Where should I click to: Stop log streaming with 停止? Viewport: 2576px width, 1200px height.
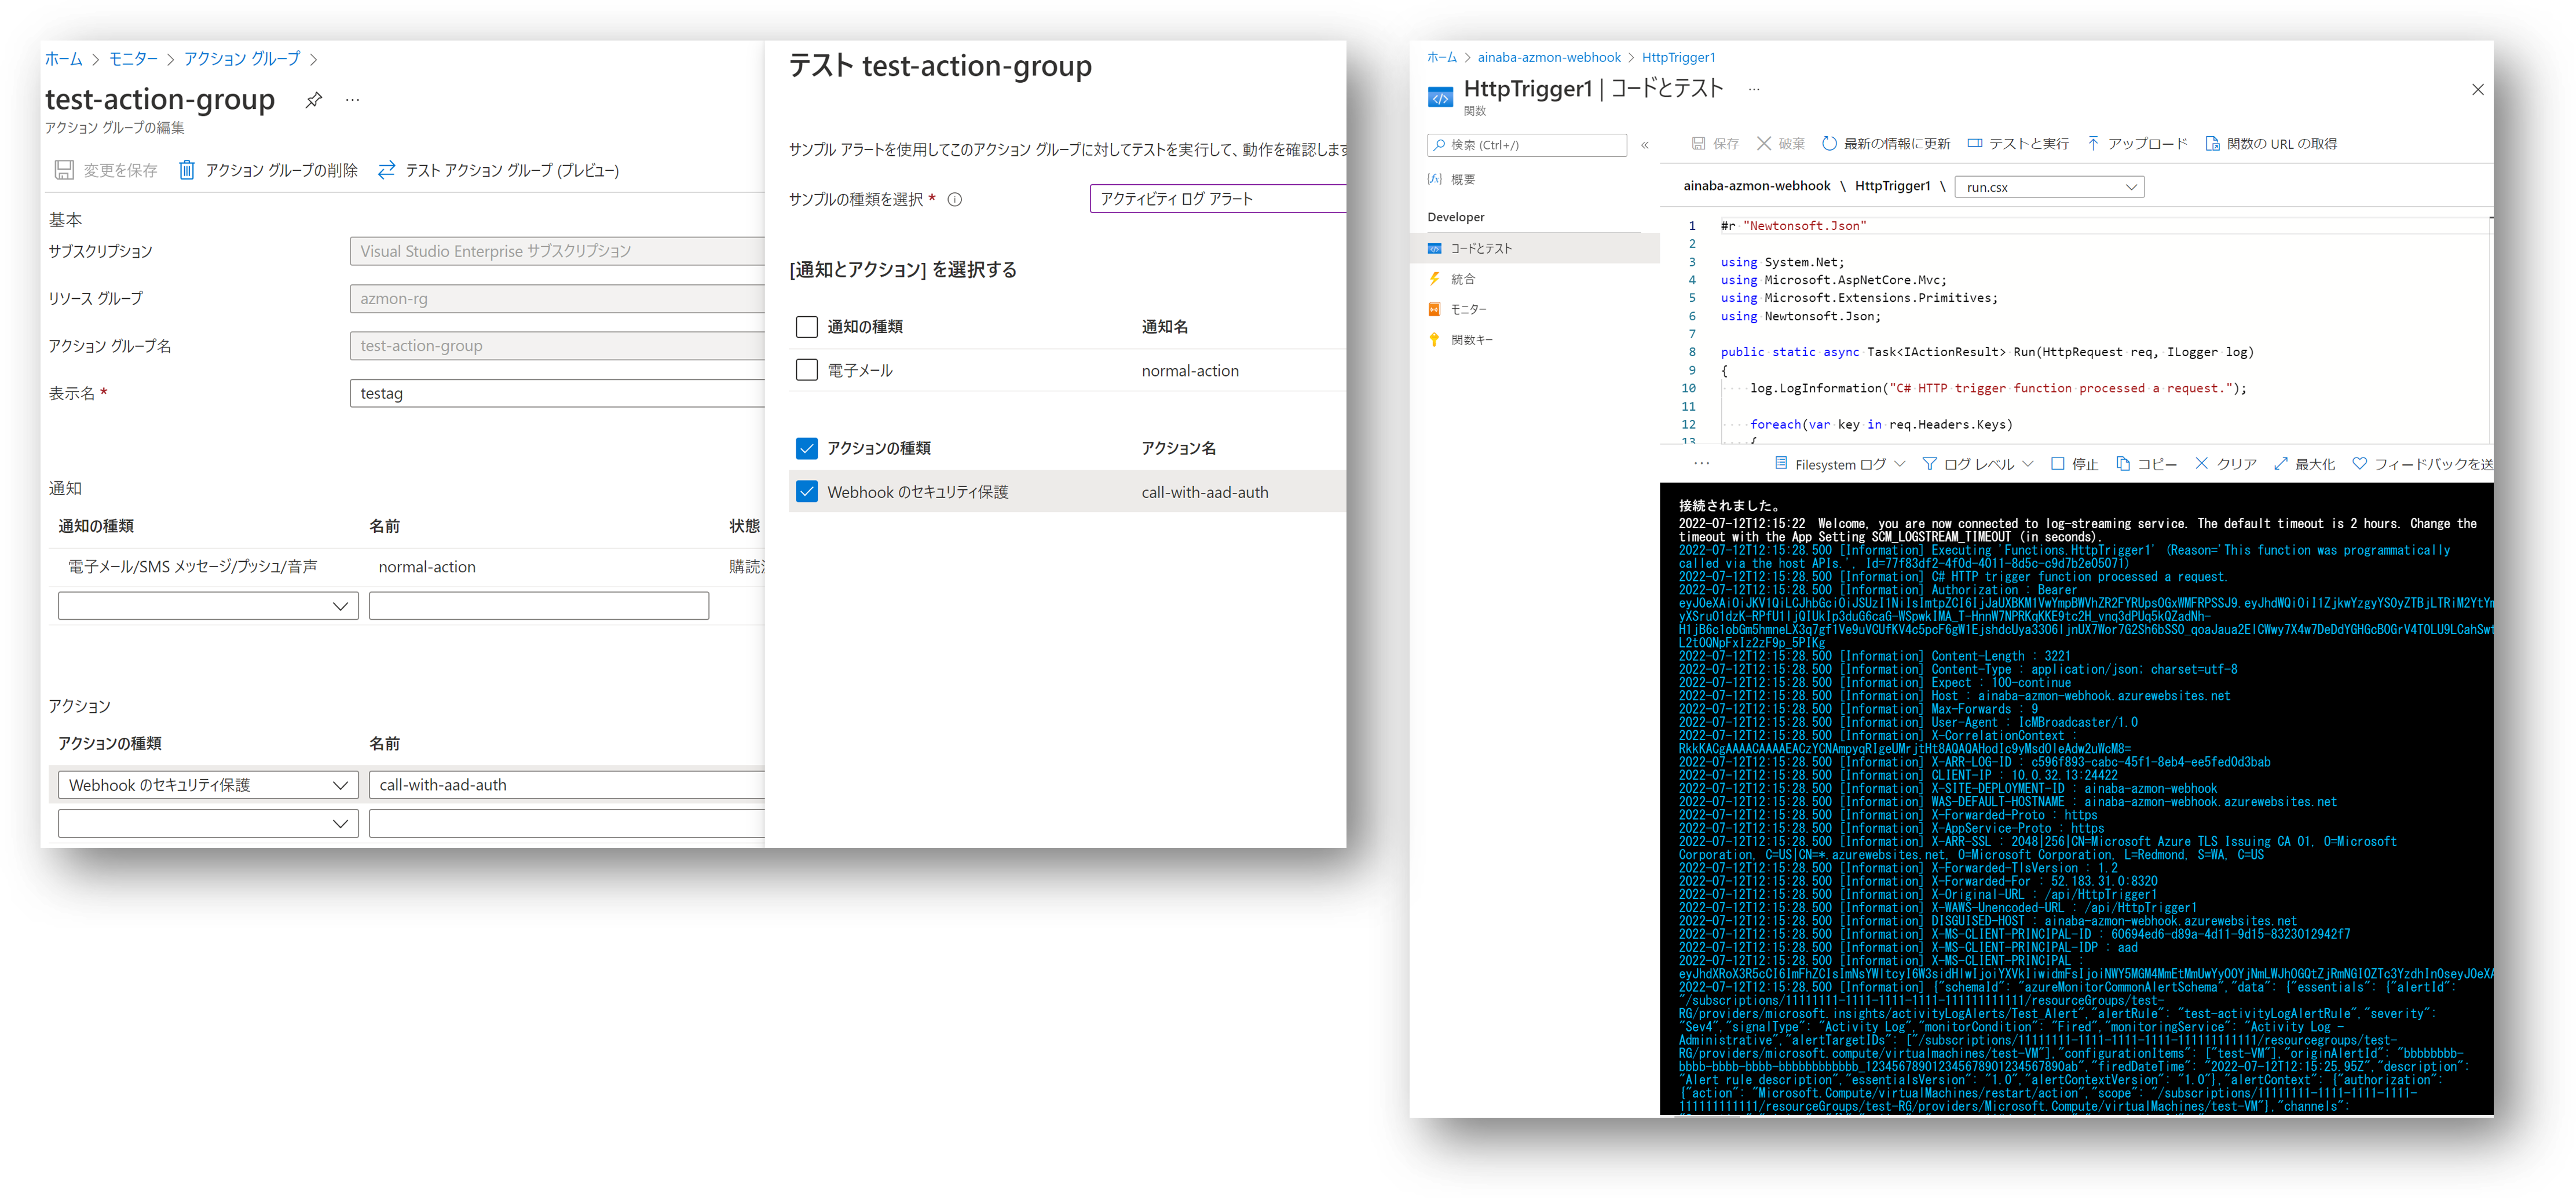(x=2074, y=464)
